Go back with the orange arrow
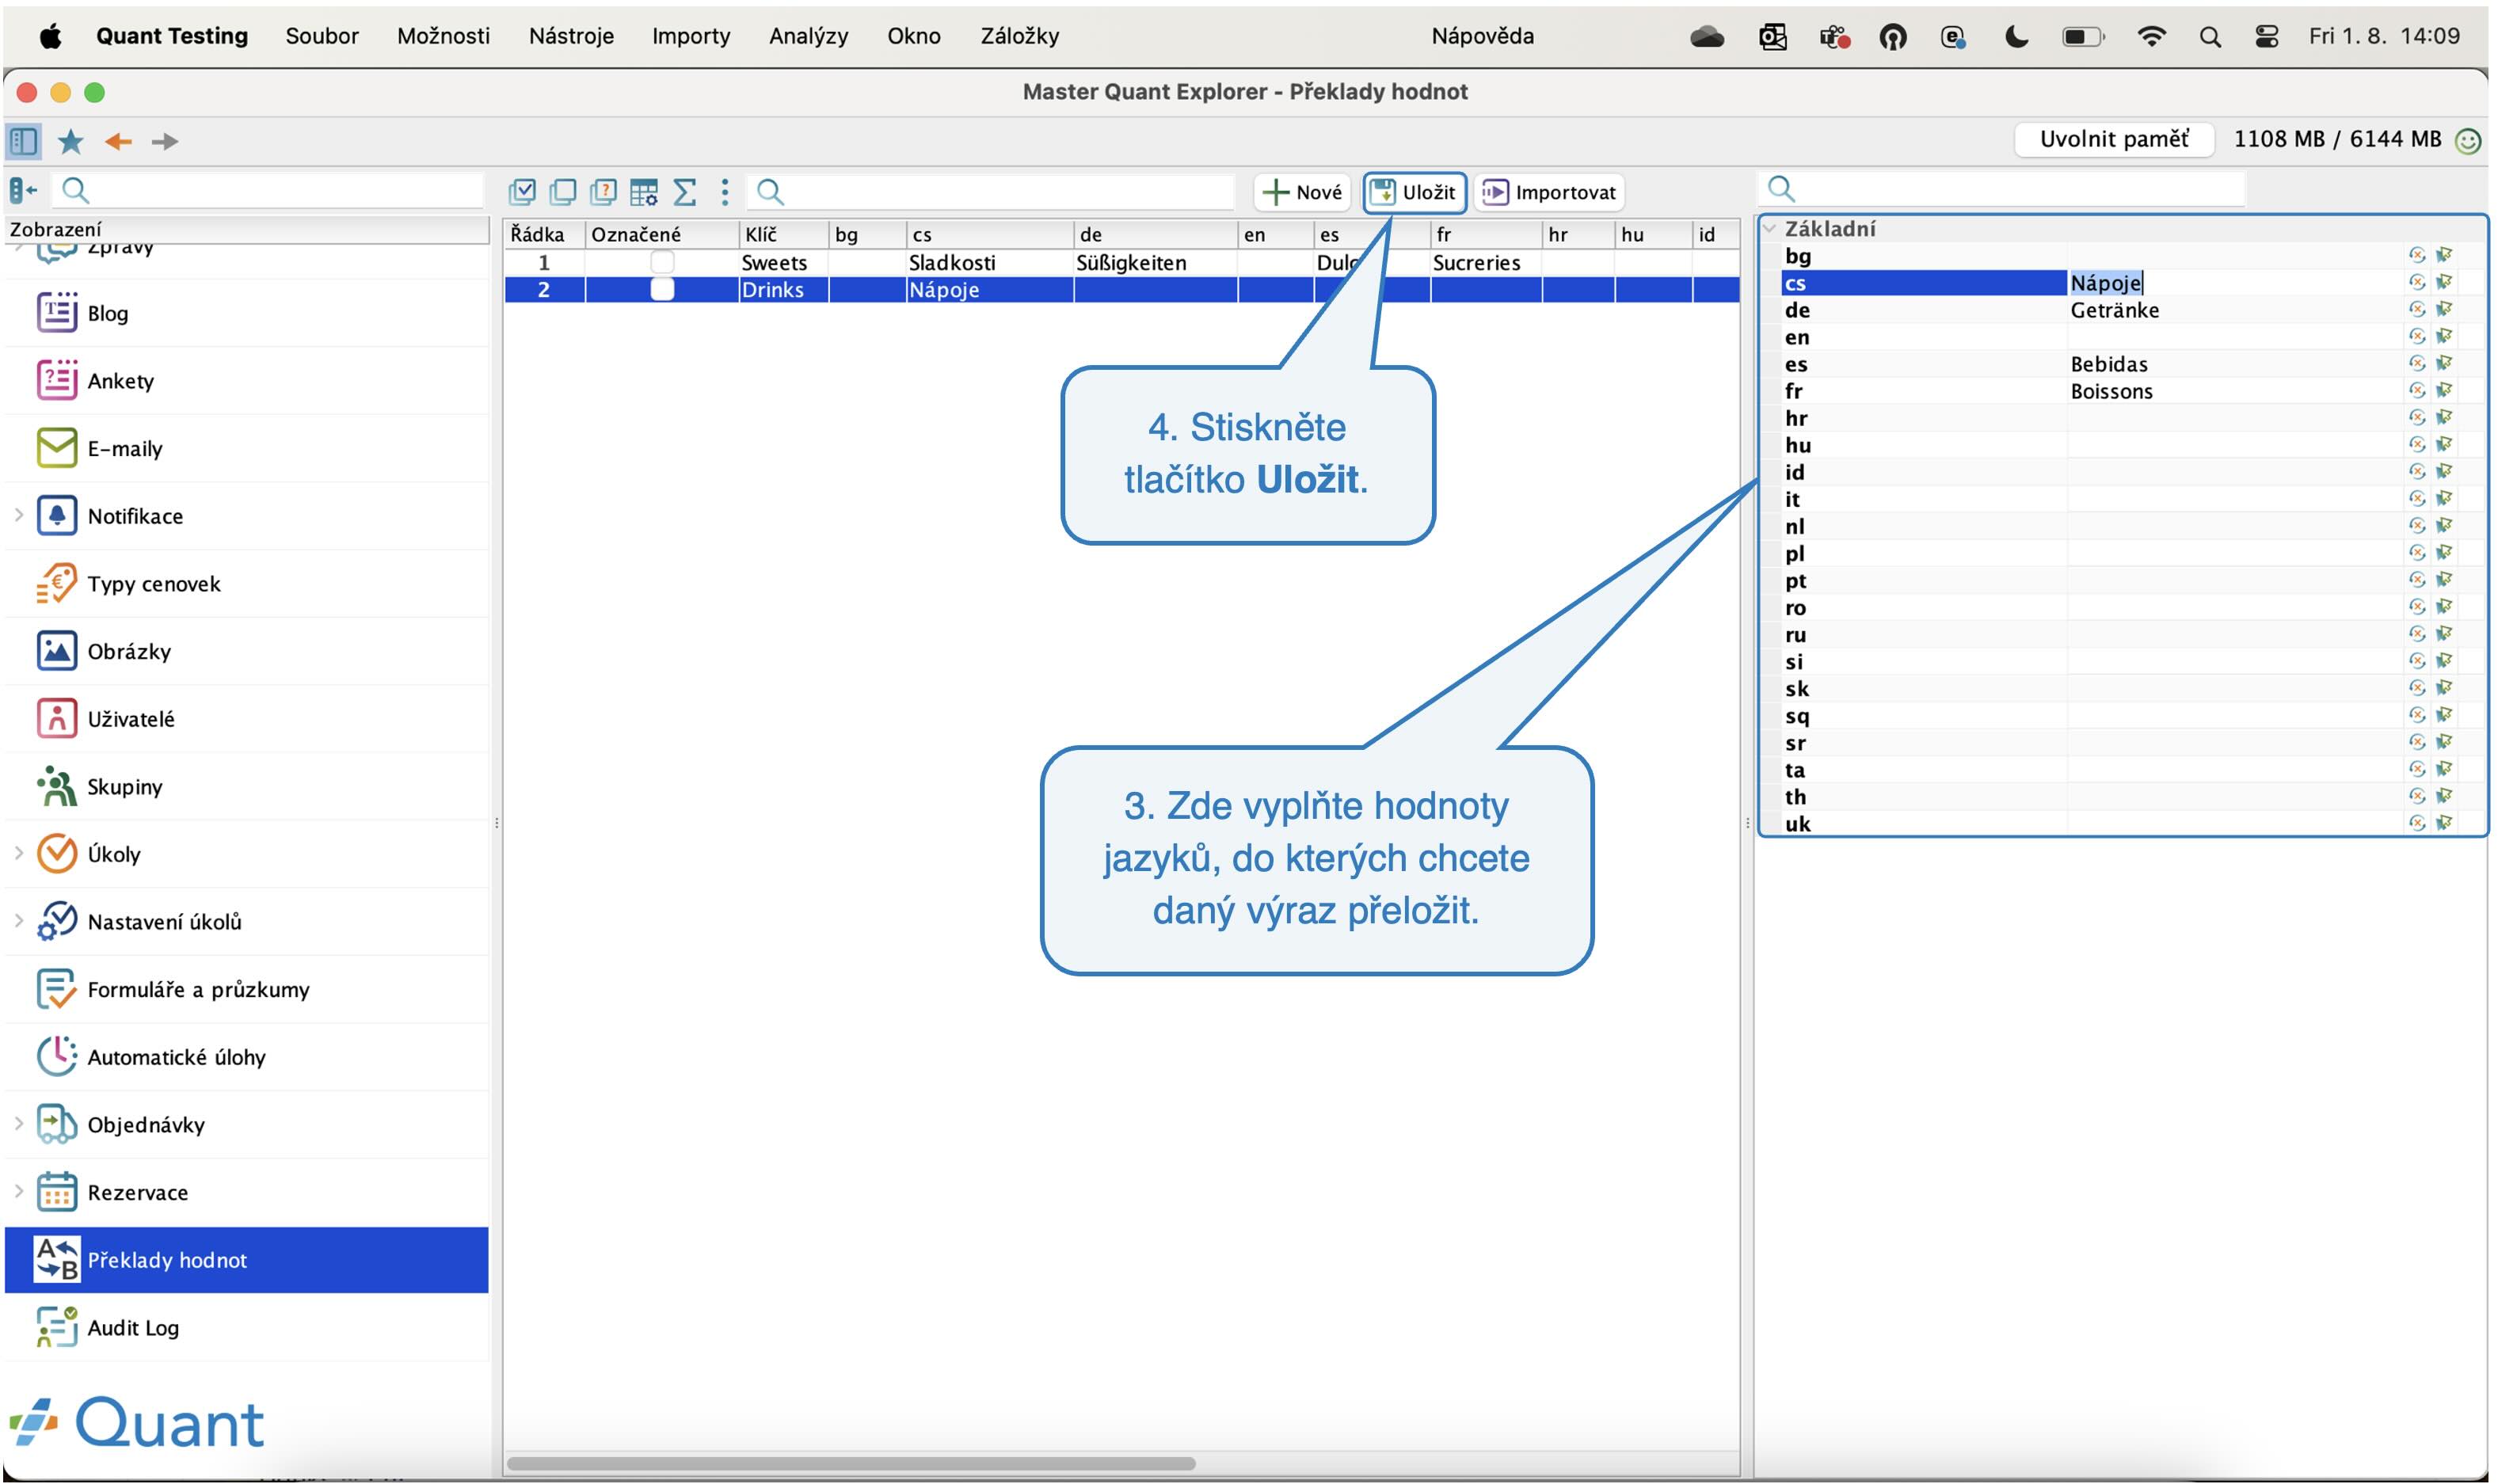 [x=118, y=141]
